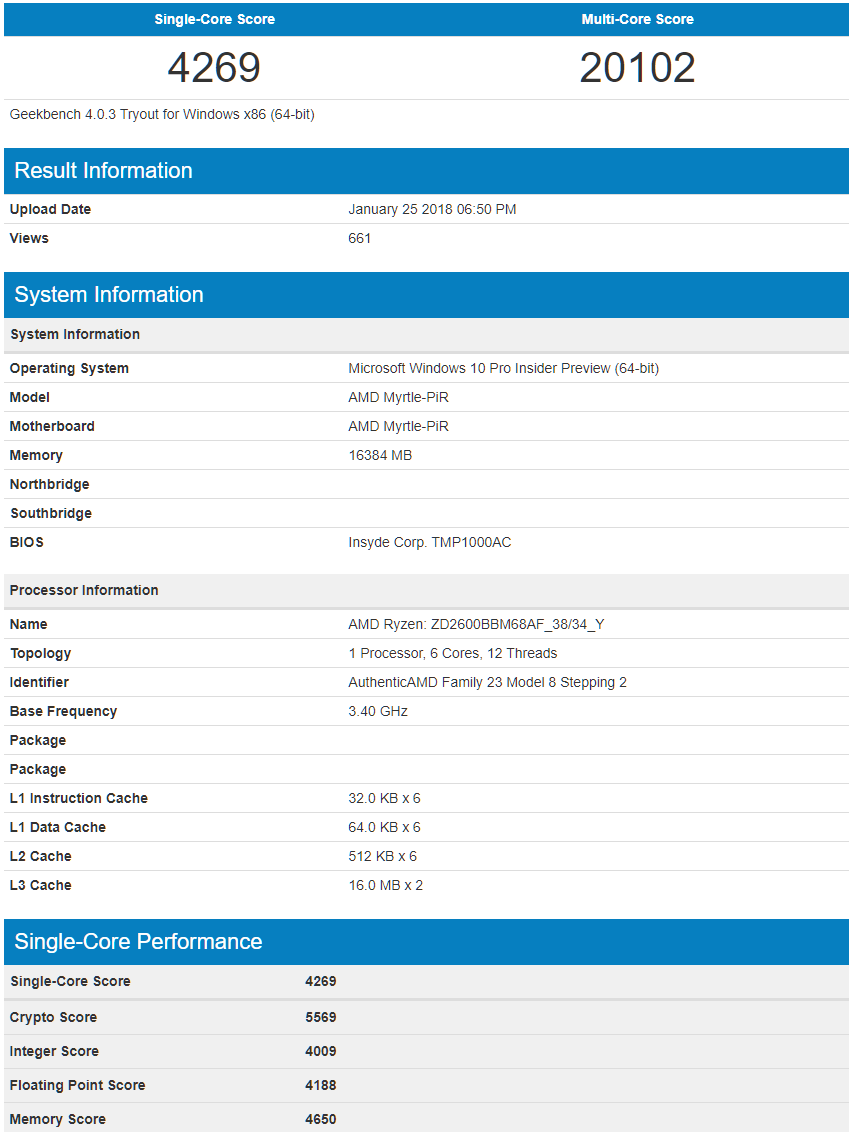Click the L3 Cache value 16.0 MB x 2
This screenshot has height=1132, width=849.
[x=385, y=885]
